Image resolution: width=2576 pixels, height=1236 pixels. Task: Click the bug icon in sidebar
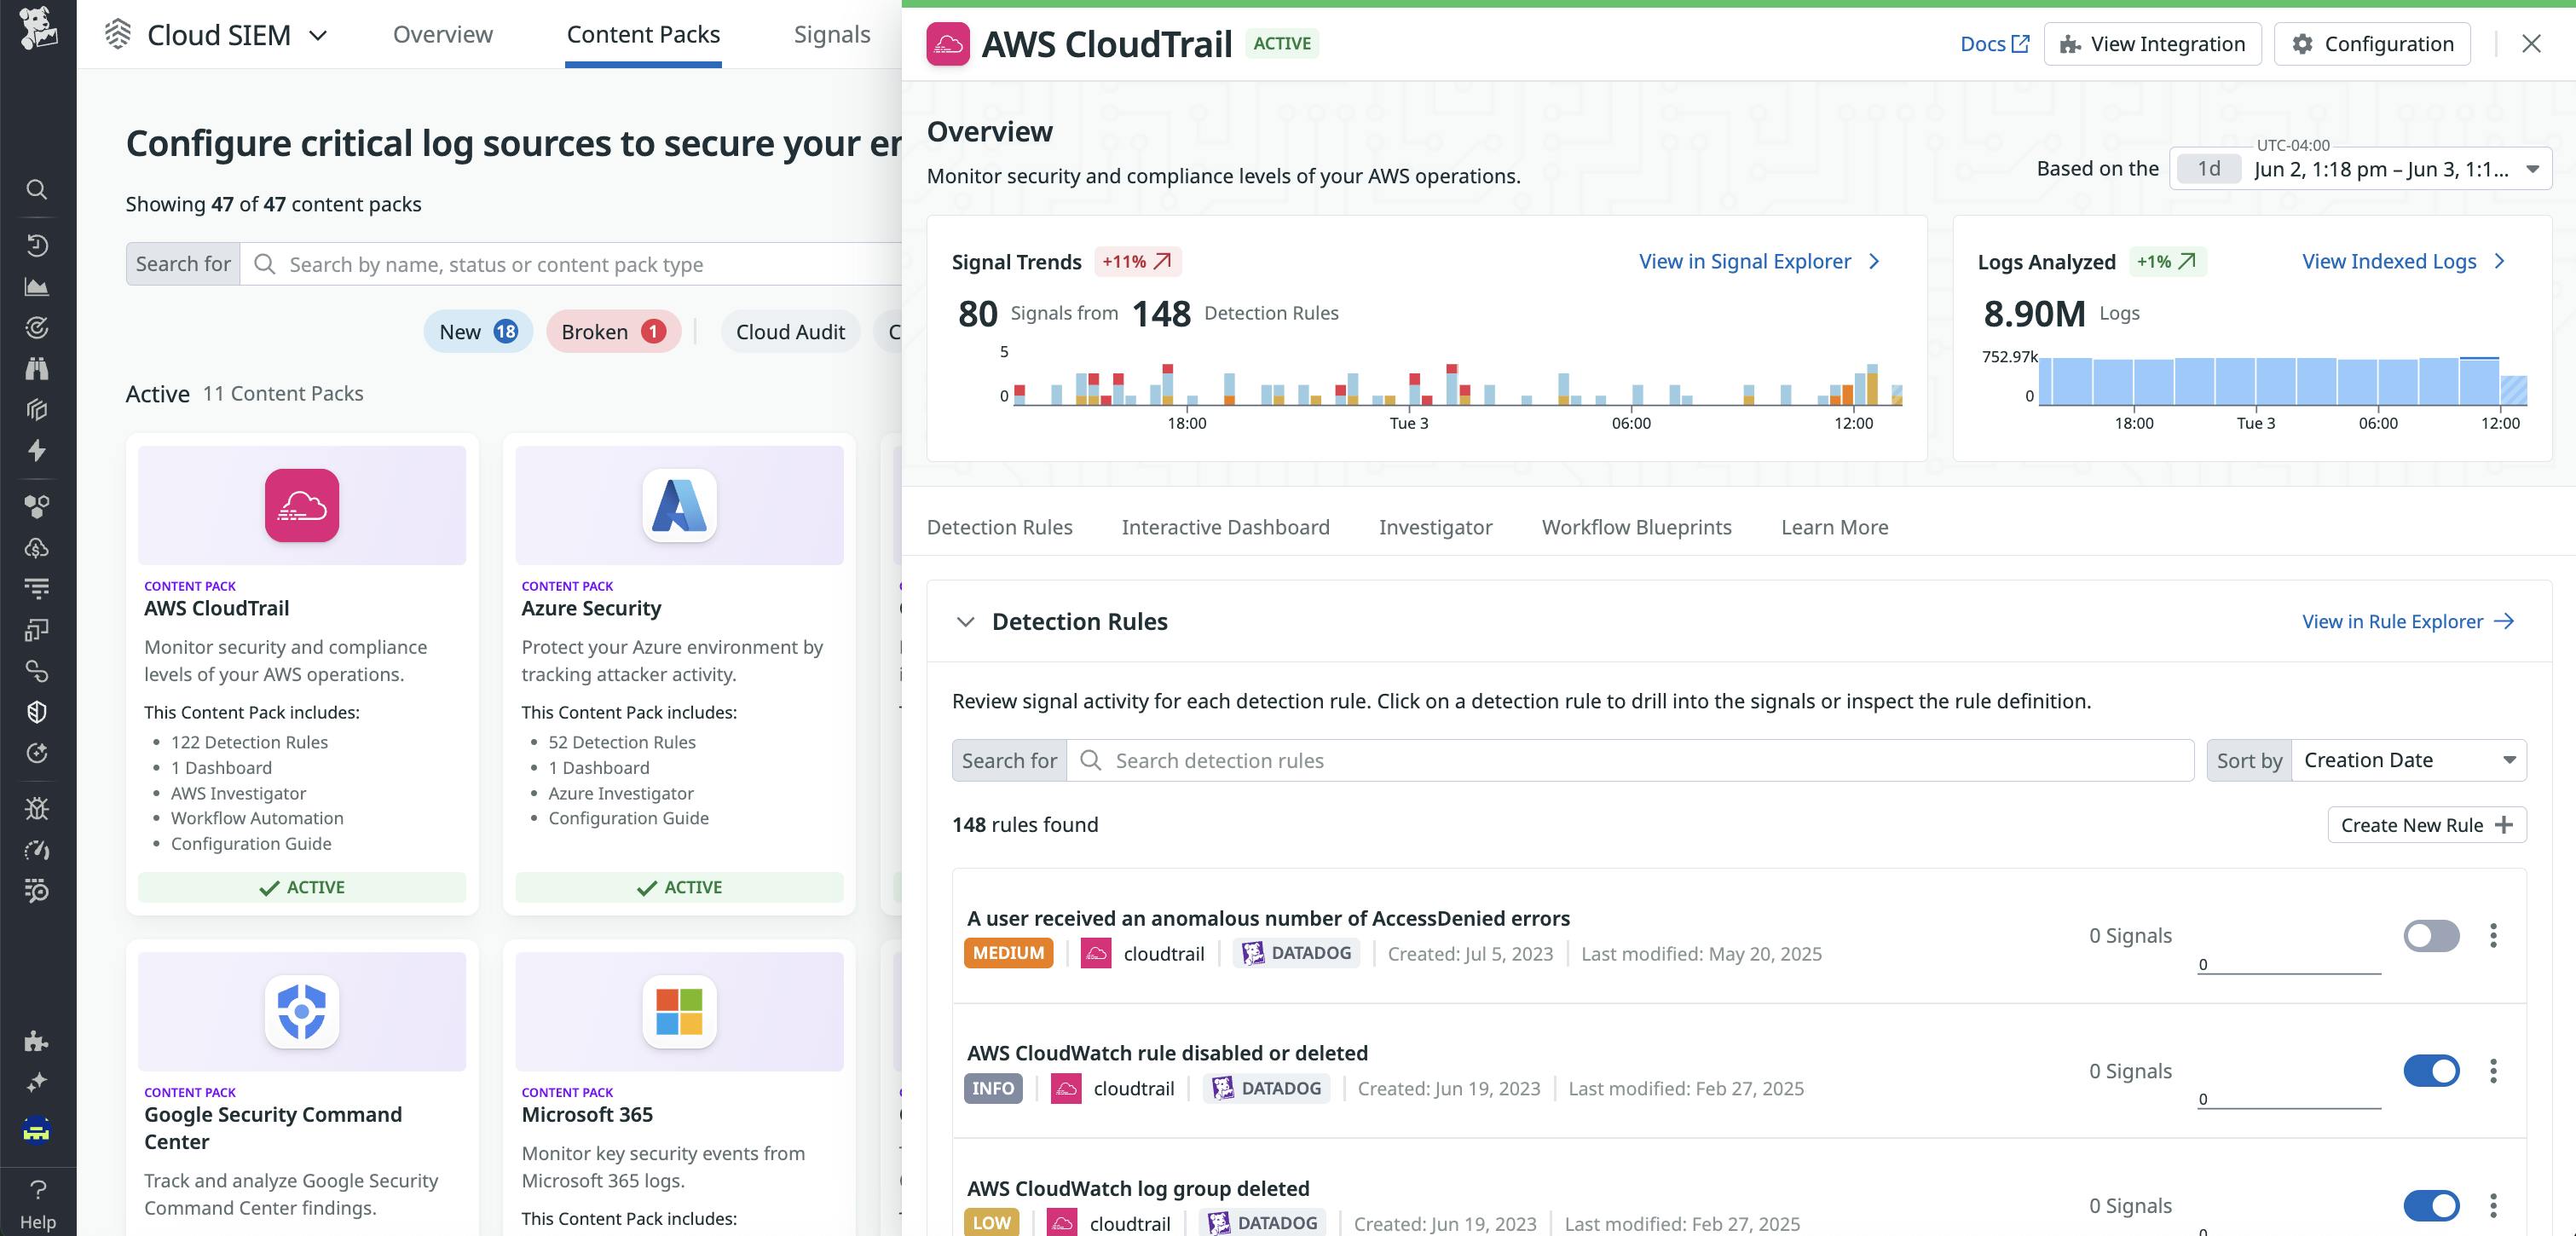coord(37,808)
